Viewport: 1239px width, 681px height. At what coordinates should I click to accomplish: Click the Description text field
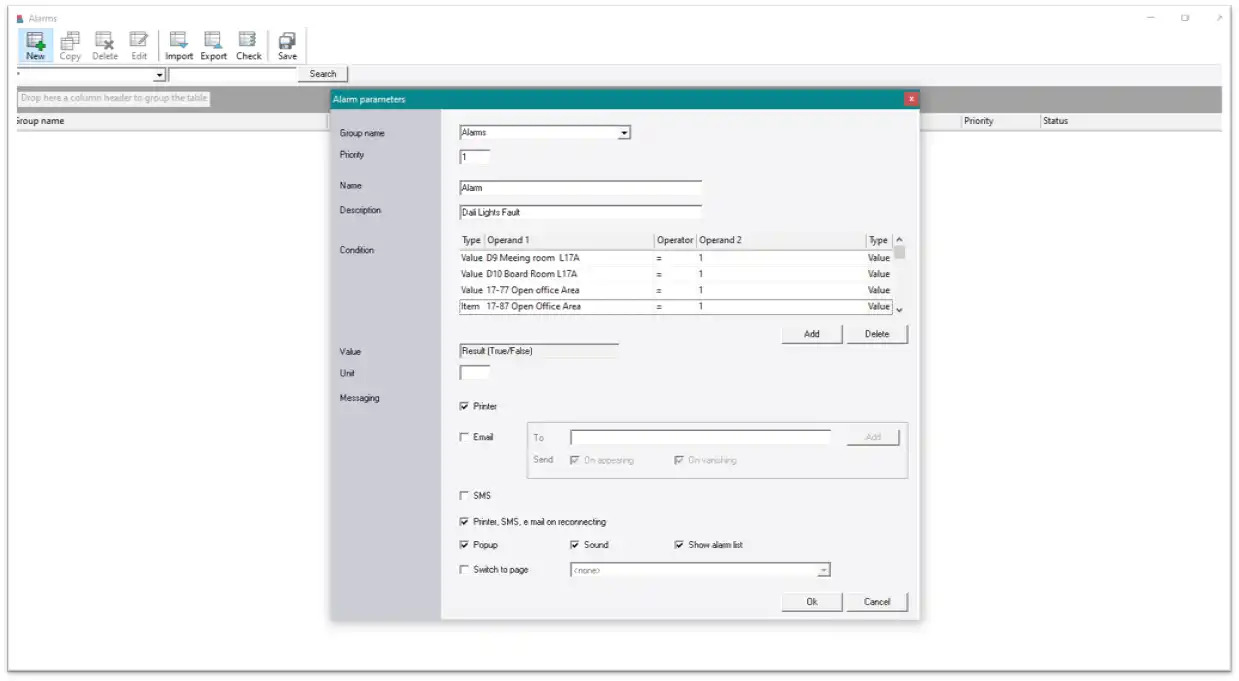(x=580, y=212)
